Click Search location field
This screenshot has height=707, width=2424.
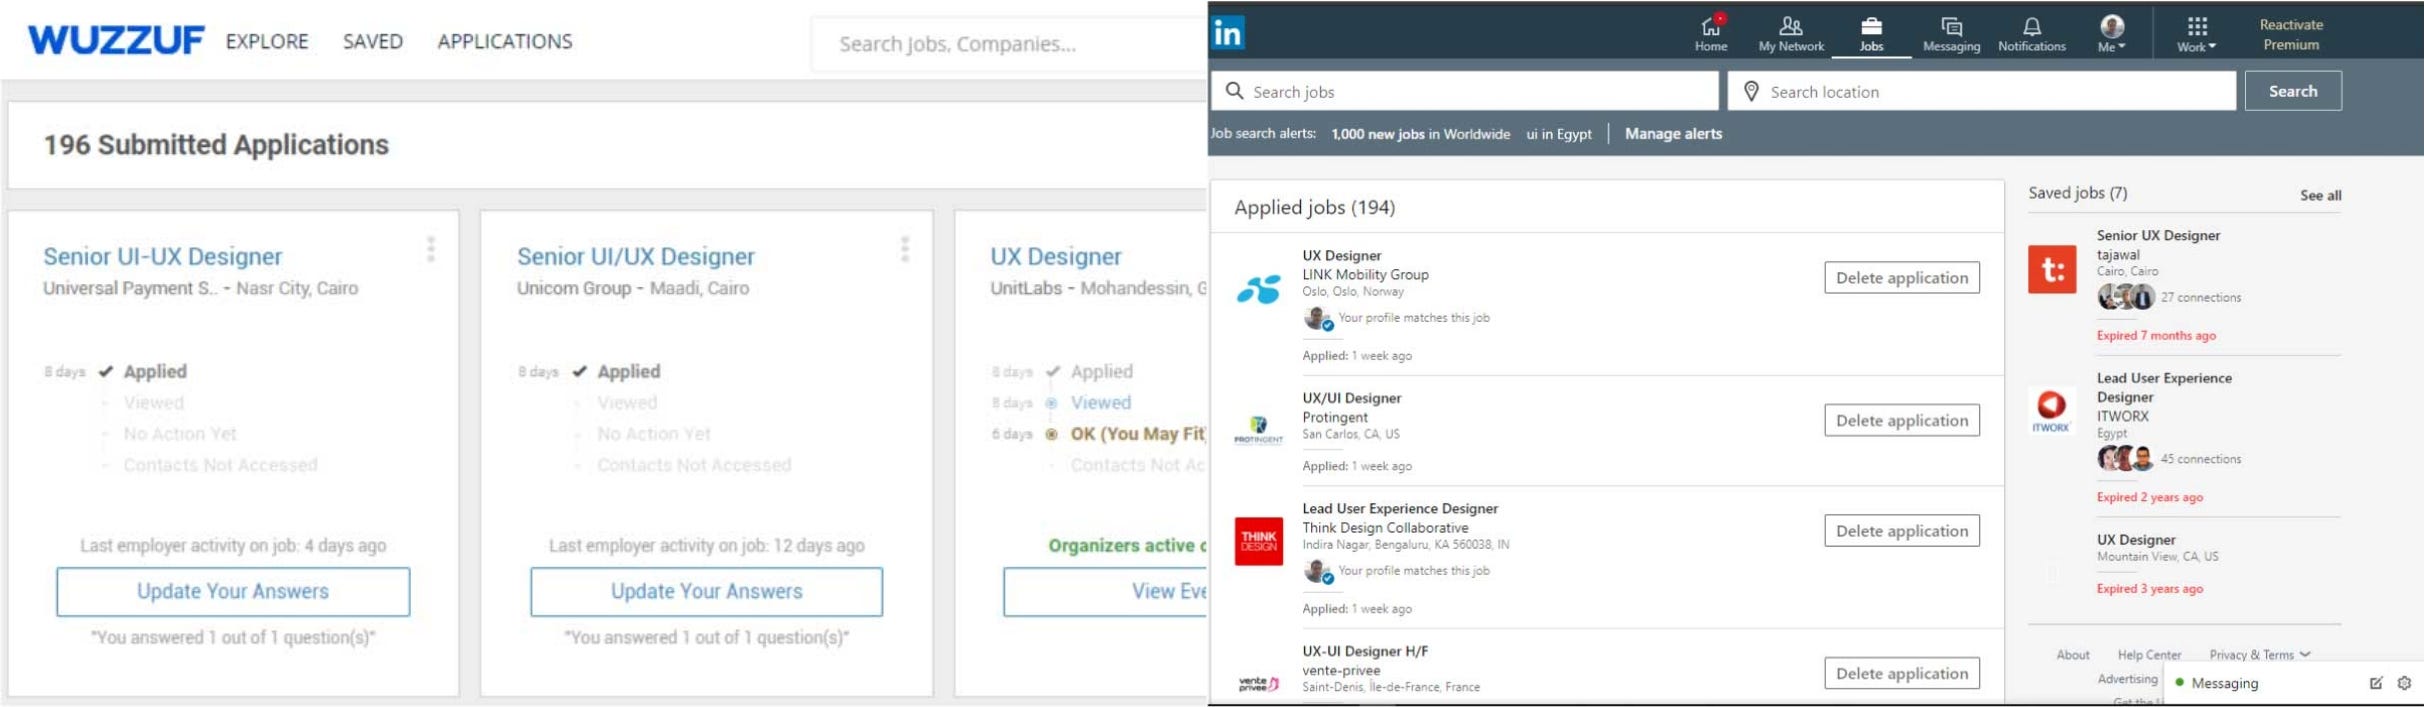click(x=1982, y=91)
